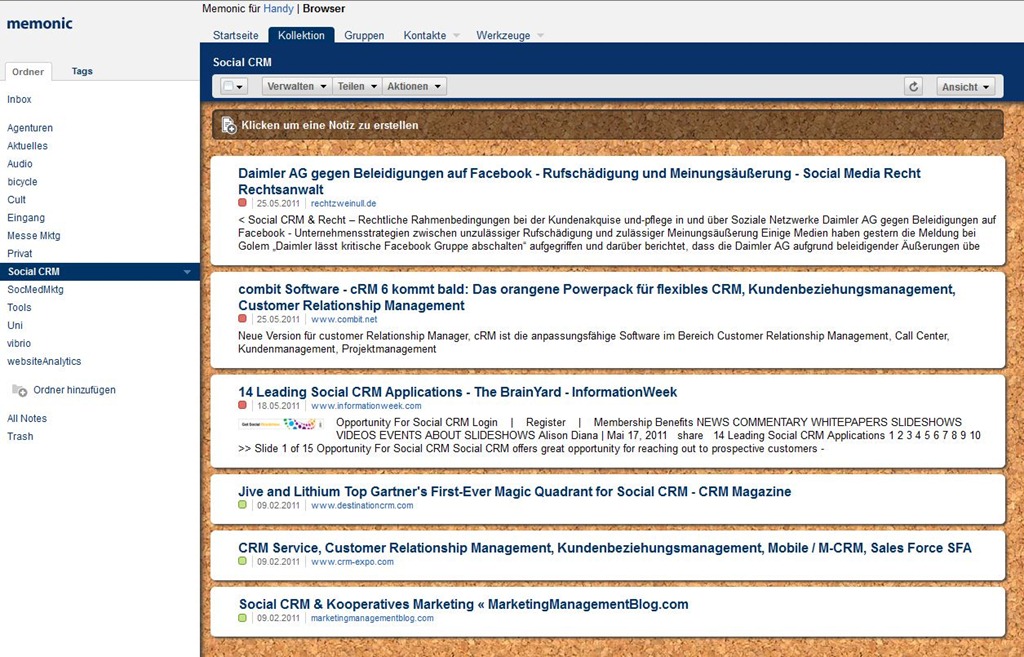Viewport: 1024px width, 657px height.
Task: Open the Gruppen tab
Action: pyautogui.click(x=364, y=35)
